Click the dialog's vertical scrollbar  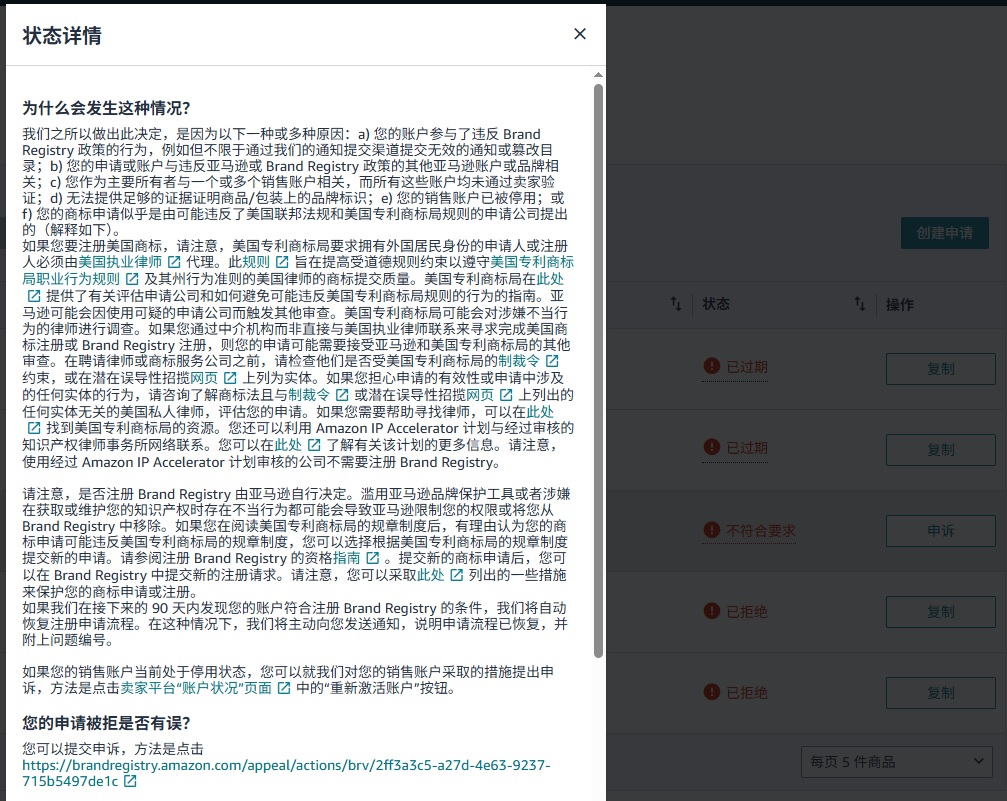[x=598, y=370]
